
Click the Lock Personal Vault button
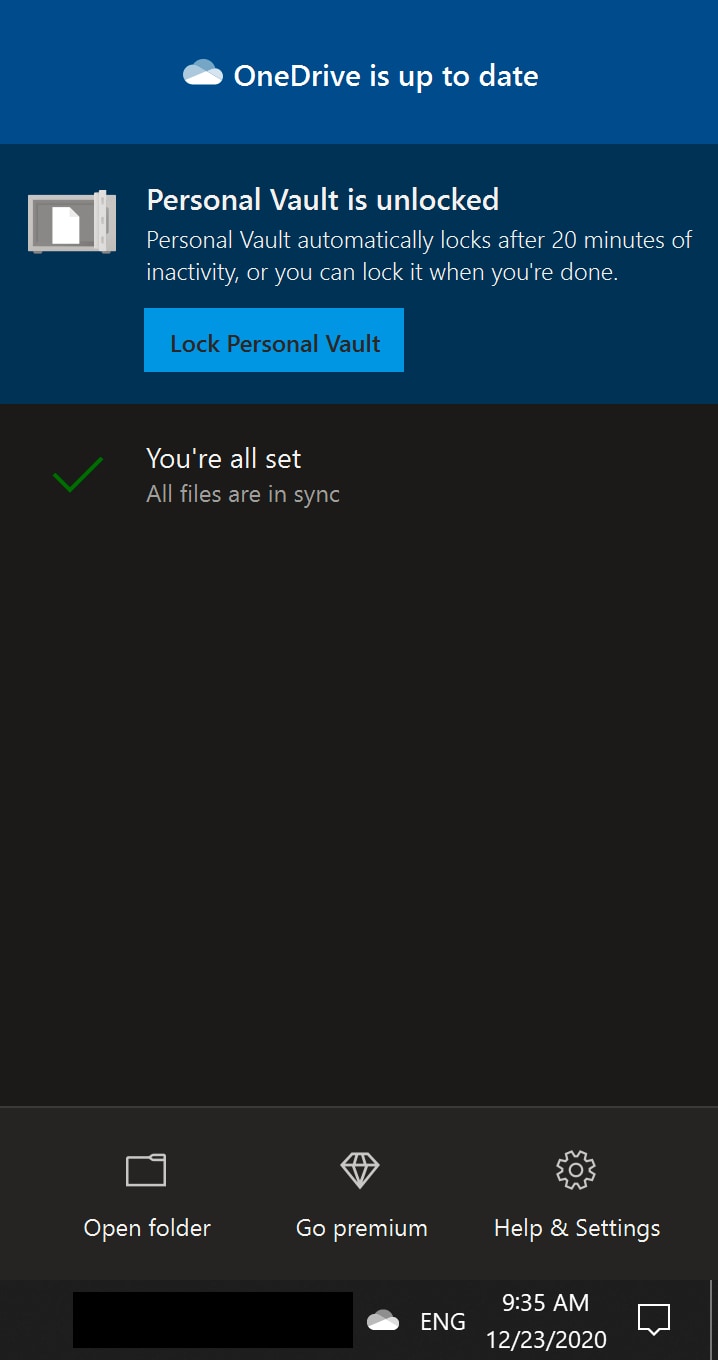[274, 341]
